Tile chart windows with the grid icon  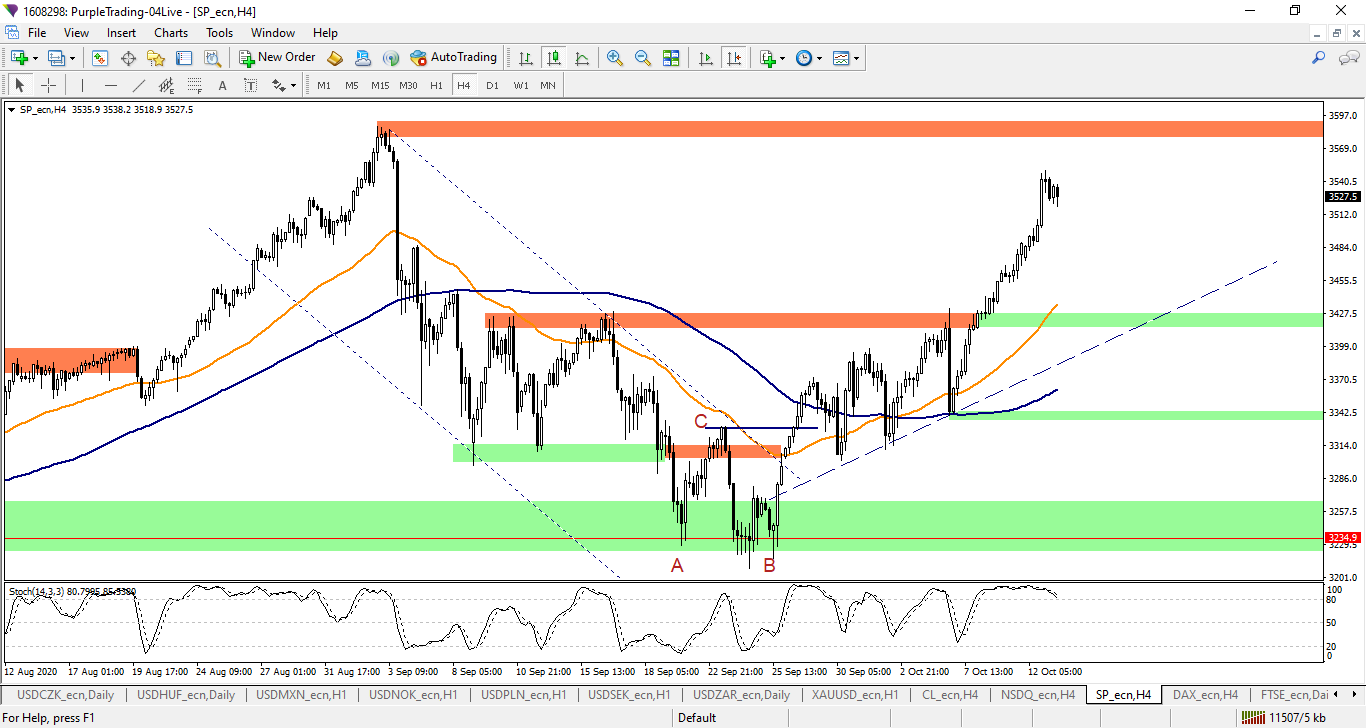671,58
